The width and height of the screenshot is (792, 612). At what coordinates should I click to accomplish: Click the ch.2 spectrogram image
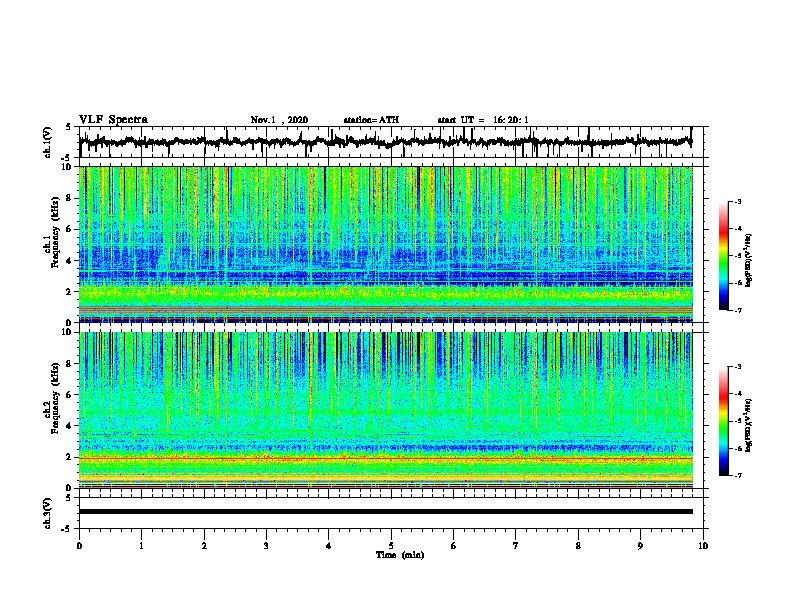(x=386, y=410)
